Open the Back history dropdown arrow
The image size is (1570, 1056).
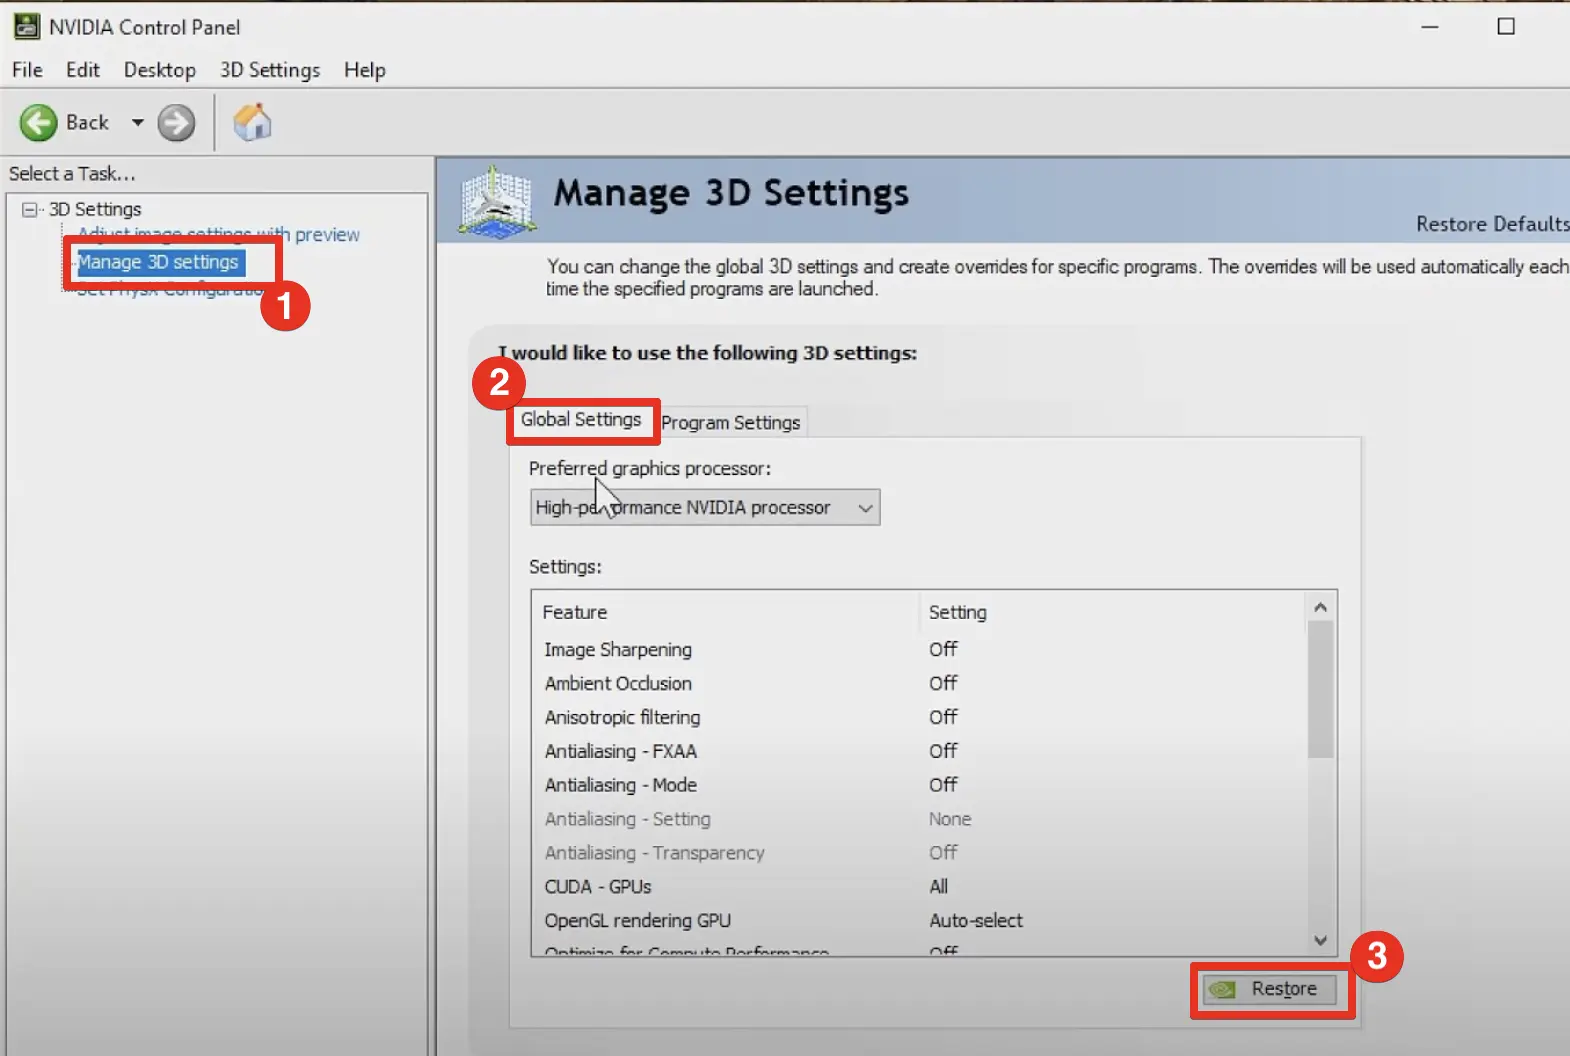(137, 123)
